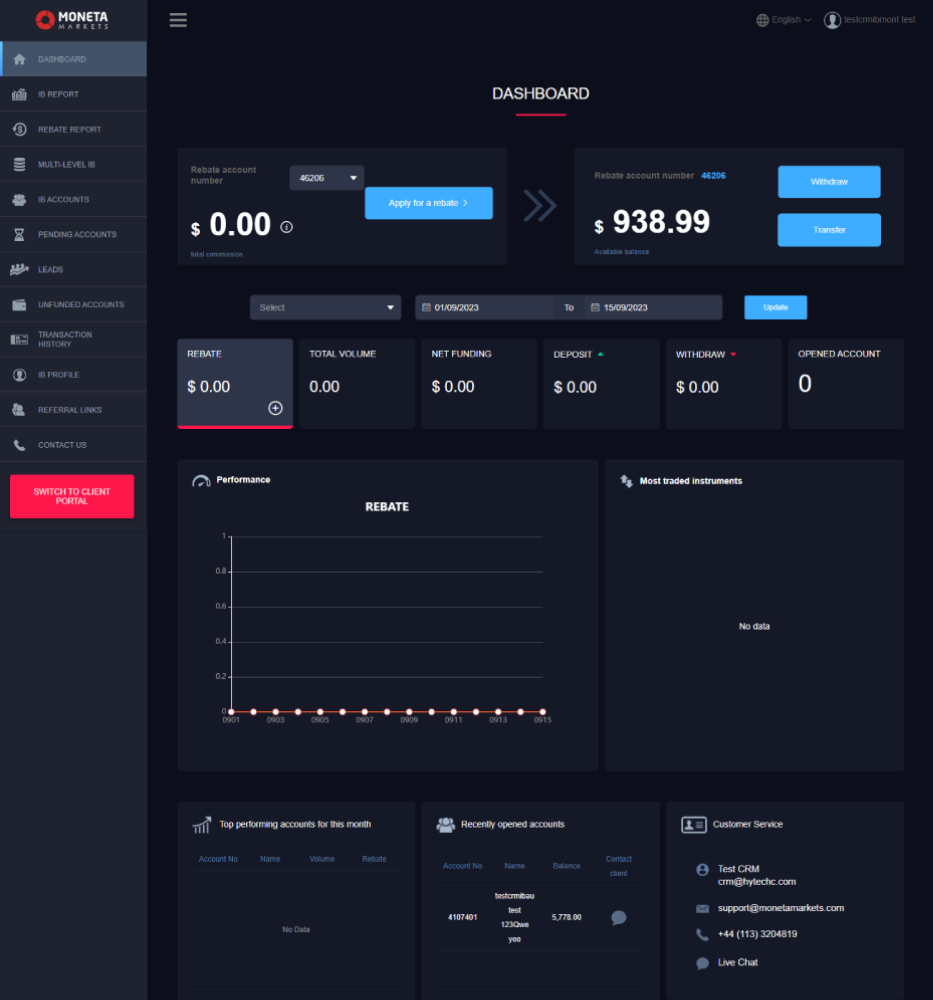933x1000 pixels.
Task: Select the Deposit stat card
Action: tap(601, 384)
